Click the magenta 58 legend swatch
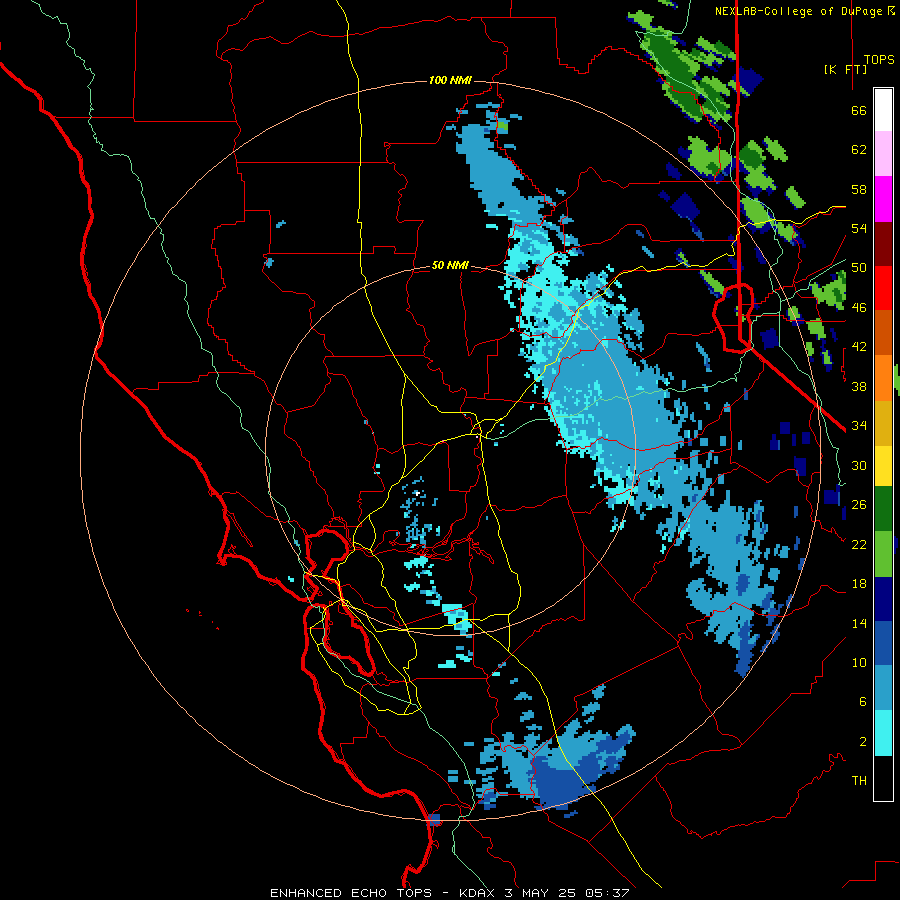 (x=883, y=199)
